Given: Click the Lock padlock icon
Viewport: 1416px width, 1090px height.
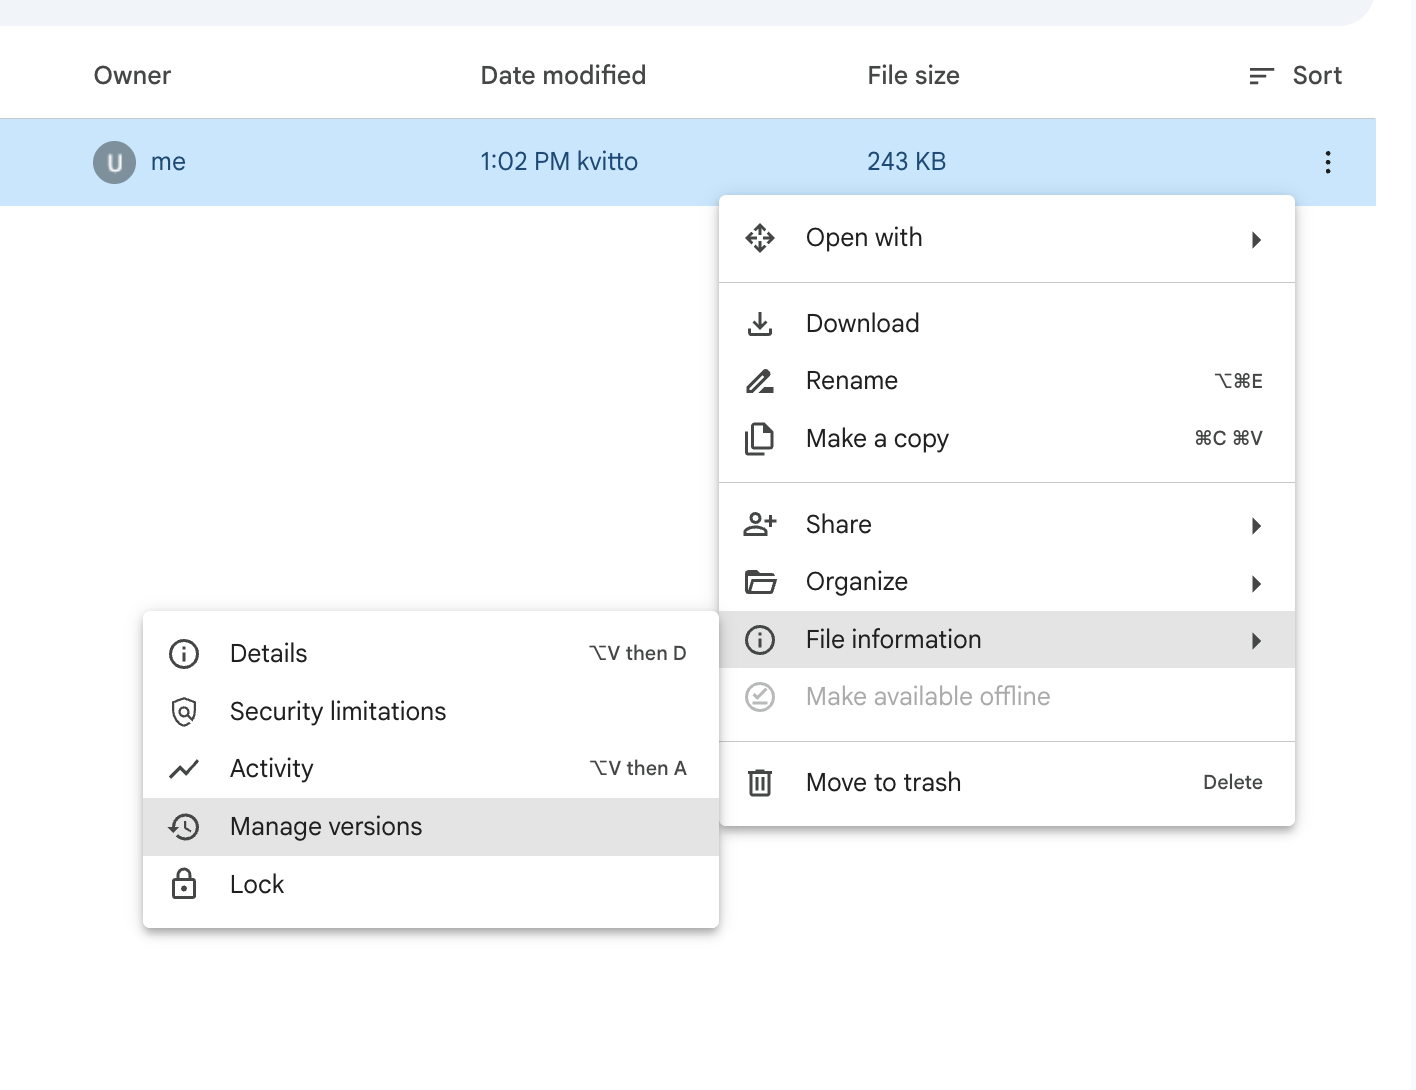Looking at the screenshot, I should pos(184,884).
